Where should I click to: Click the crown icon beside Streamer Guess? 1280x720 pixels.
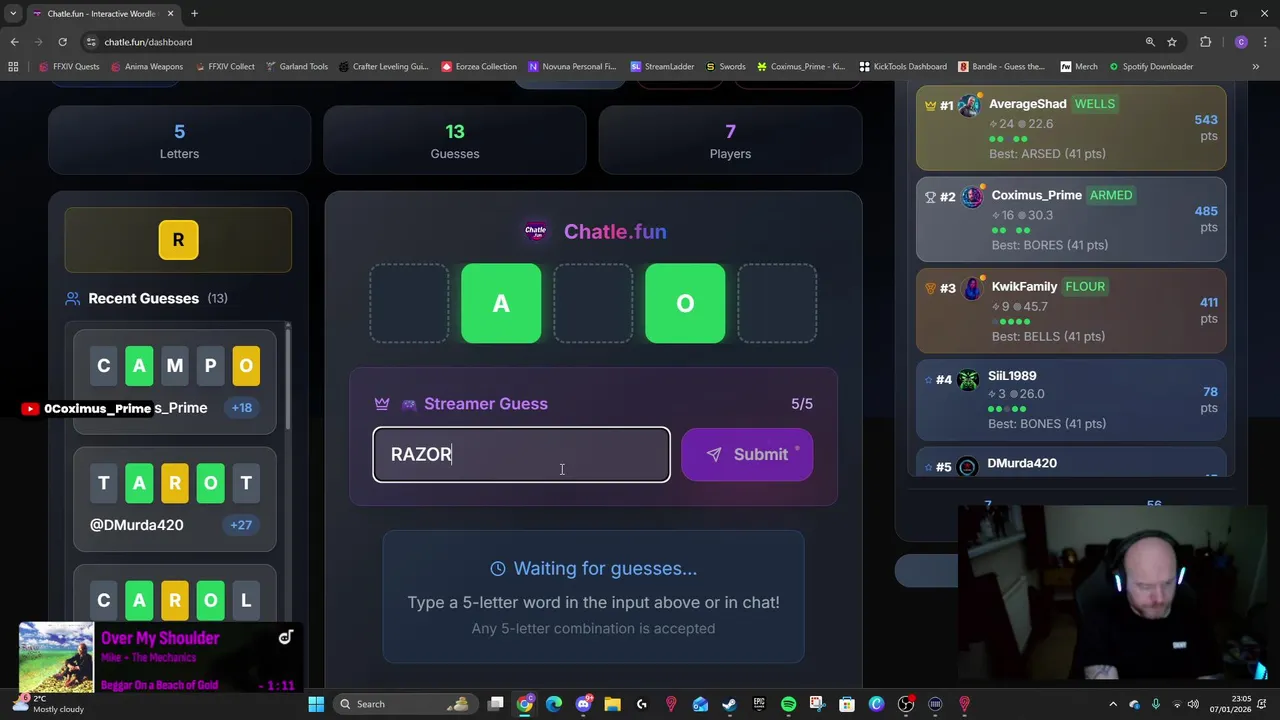click(x=382, y=404)
